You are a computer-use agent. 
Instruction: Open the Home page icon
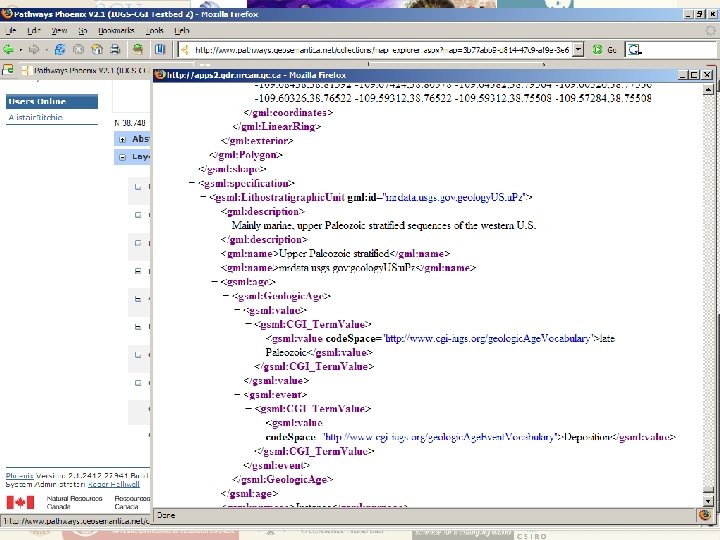(97, 49)
